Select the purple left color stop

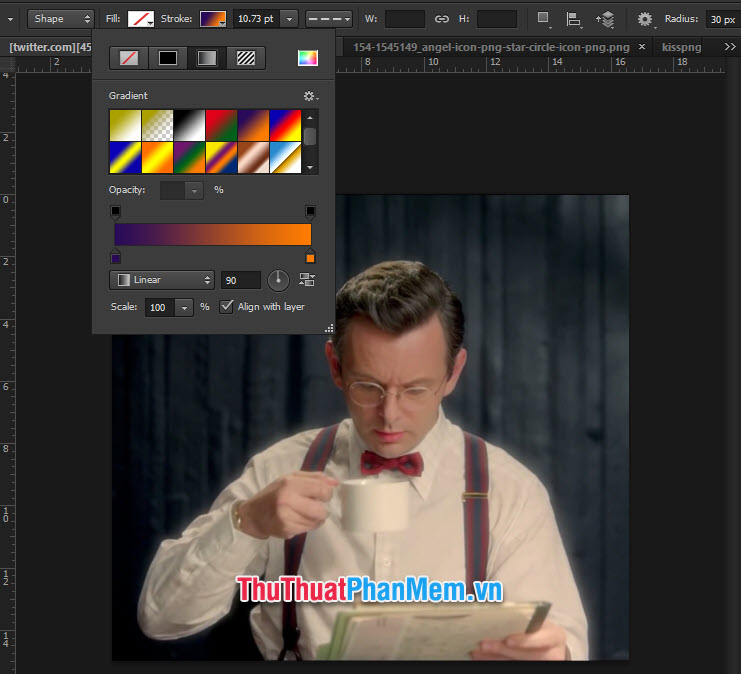[x=116, y=257]
